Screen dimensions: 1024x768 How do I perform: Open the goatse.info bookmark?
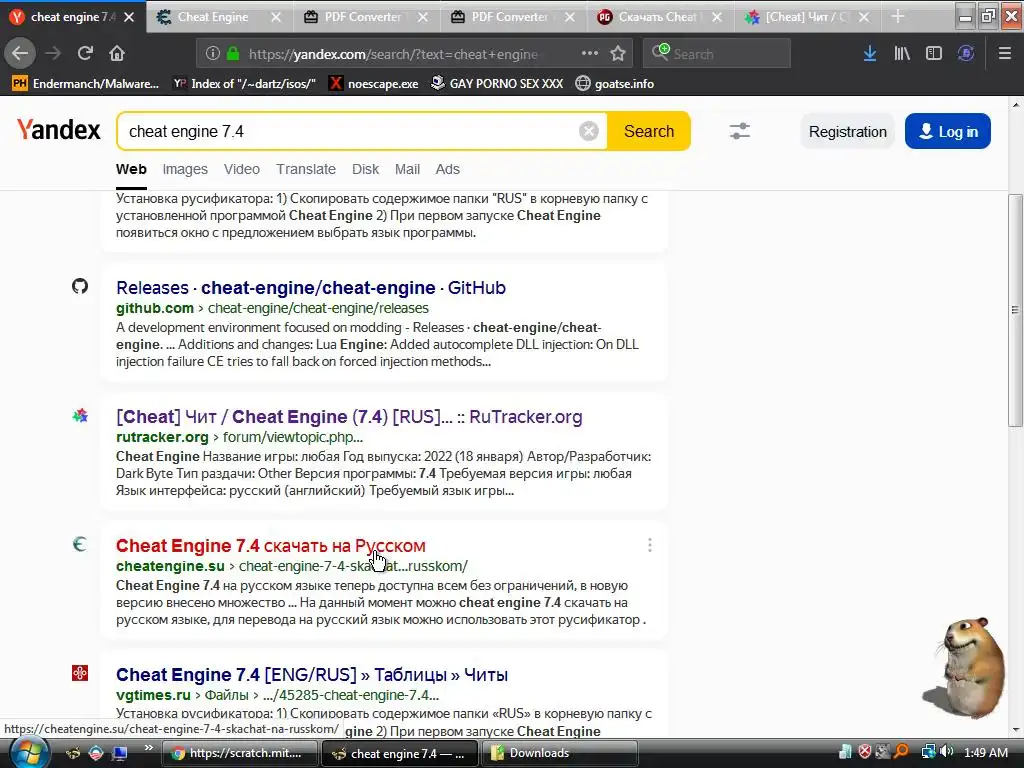pyautogui.click(x=615, y=84)
